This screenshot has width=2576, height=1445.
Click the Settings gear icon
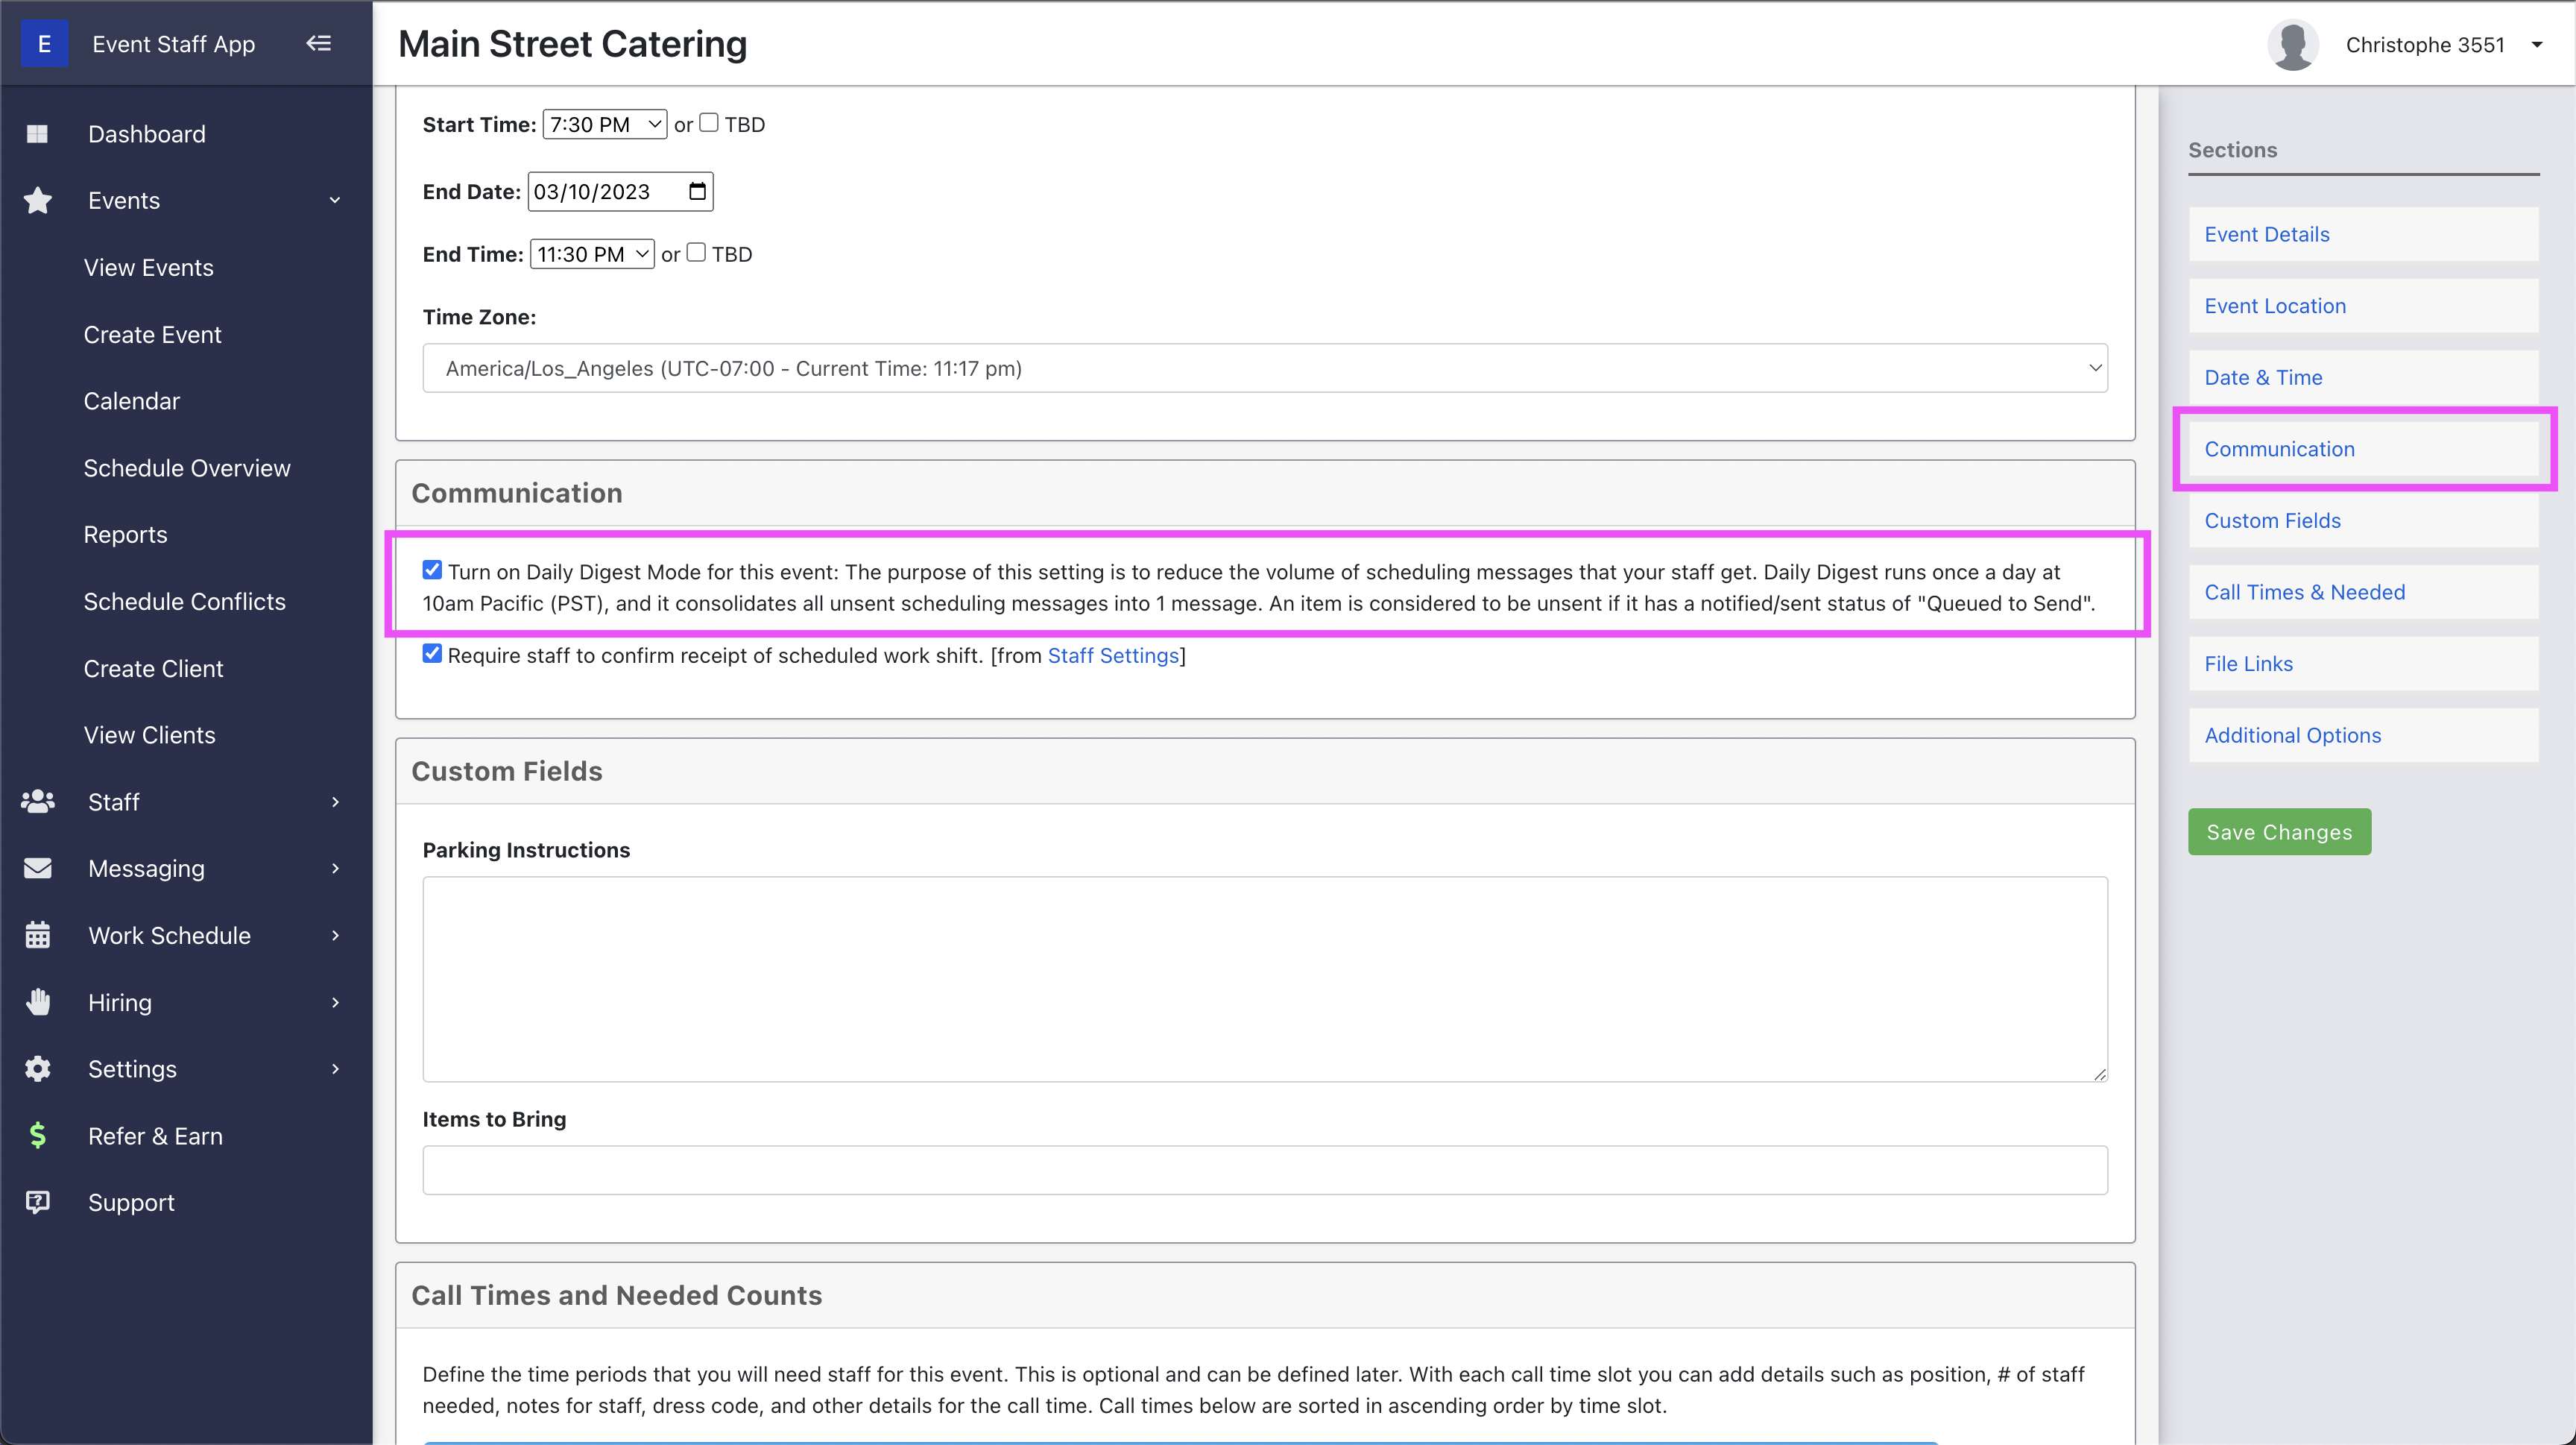37,1068
